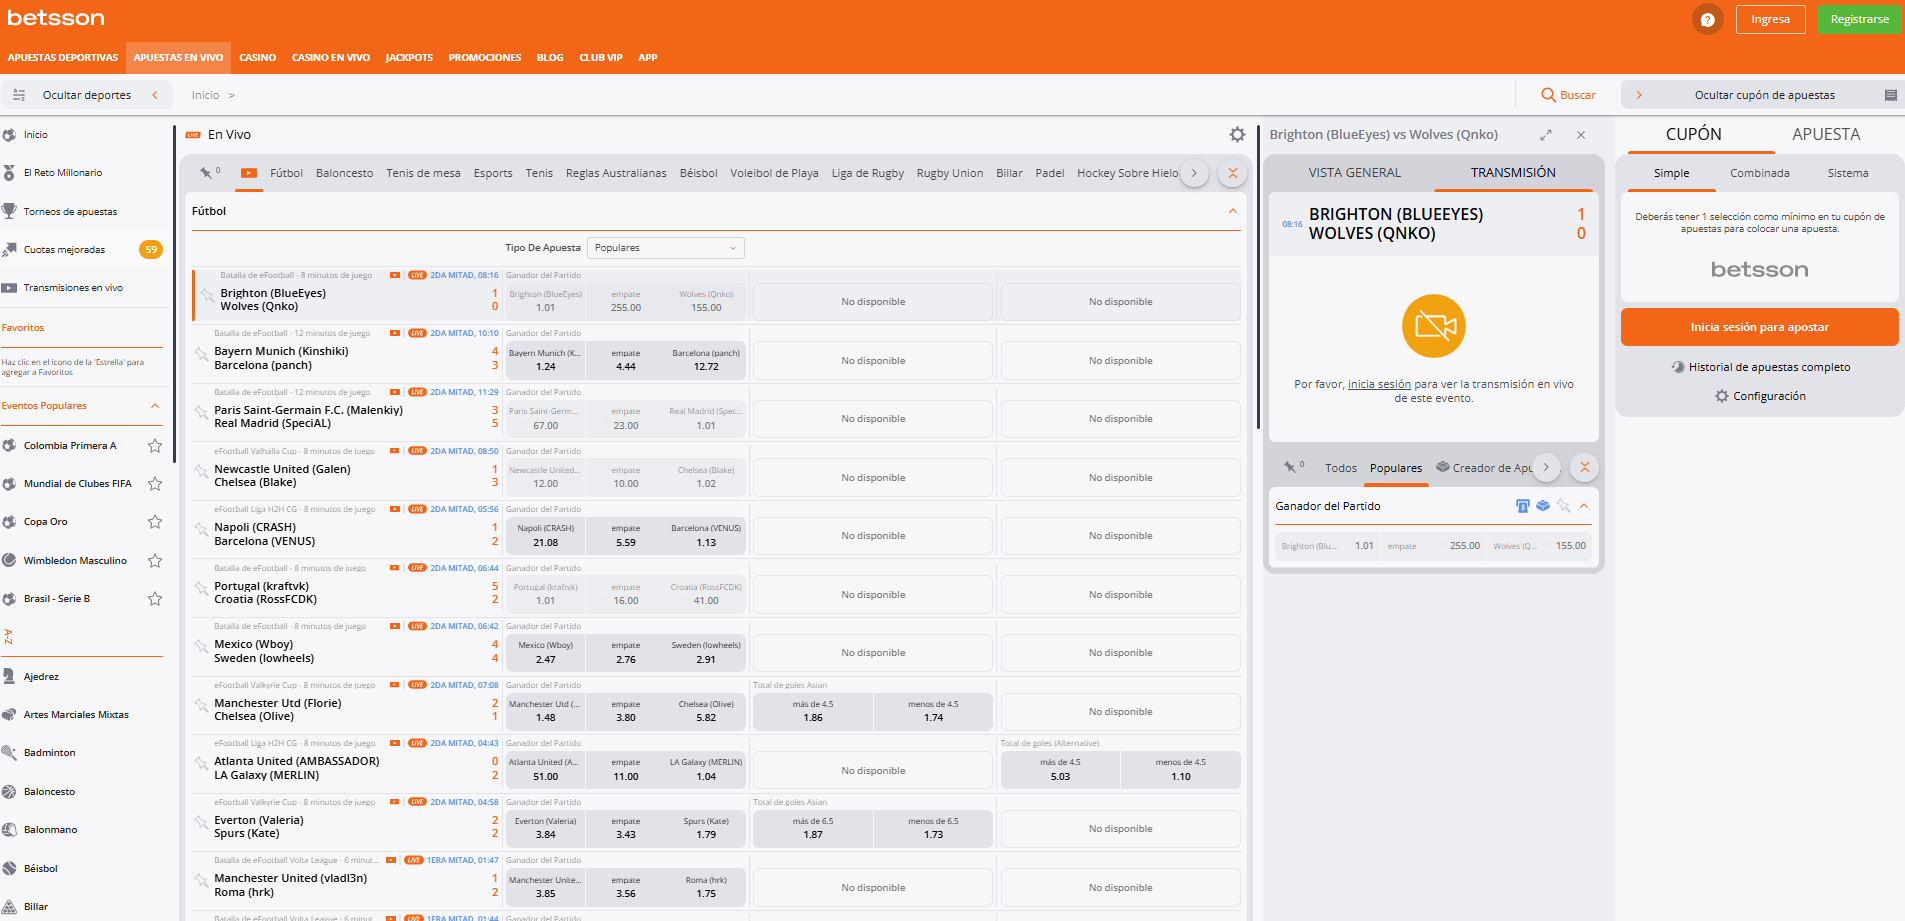Favorite Wimbledon Masculino with star

[155, 561]
